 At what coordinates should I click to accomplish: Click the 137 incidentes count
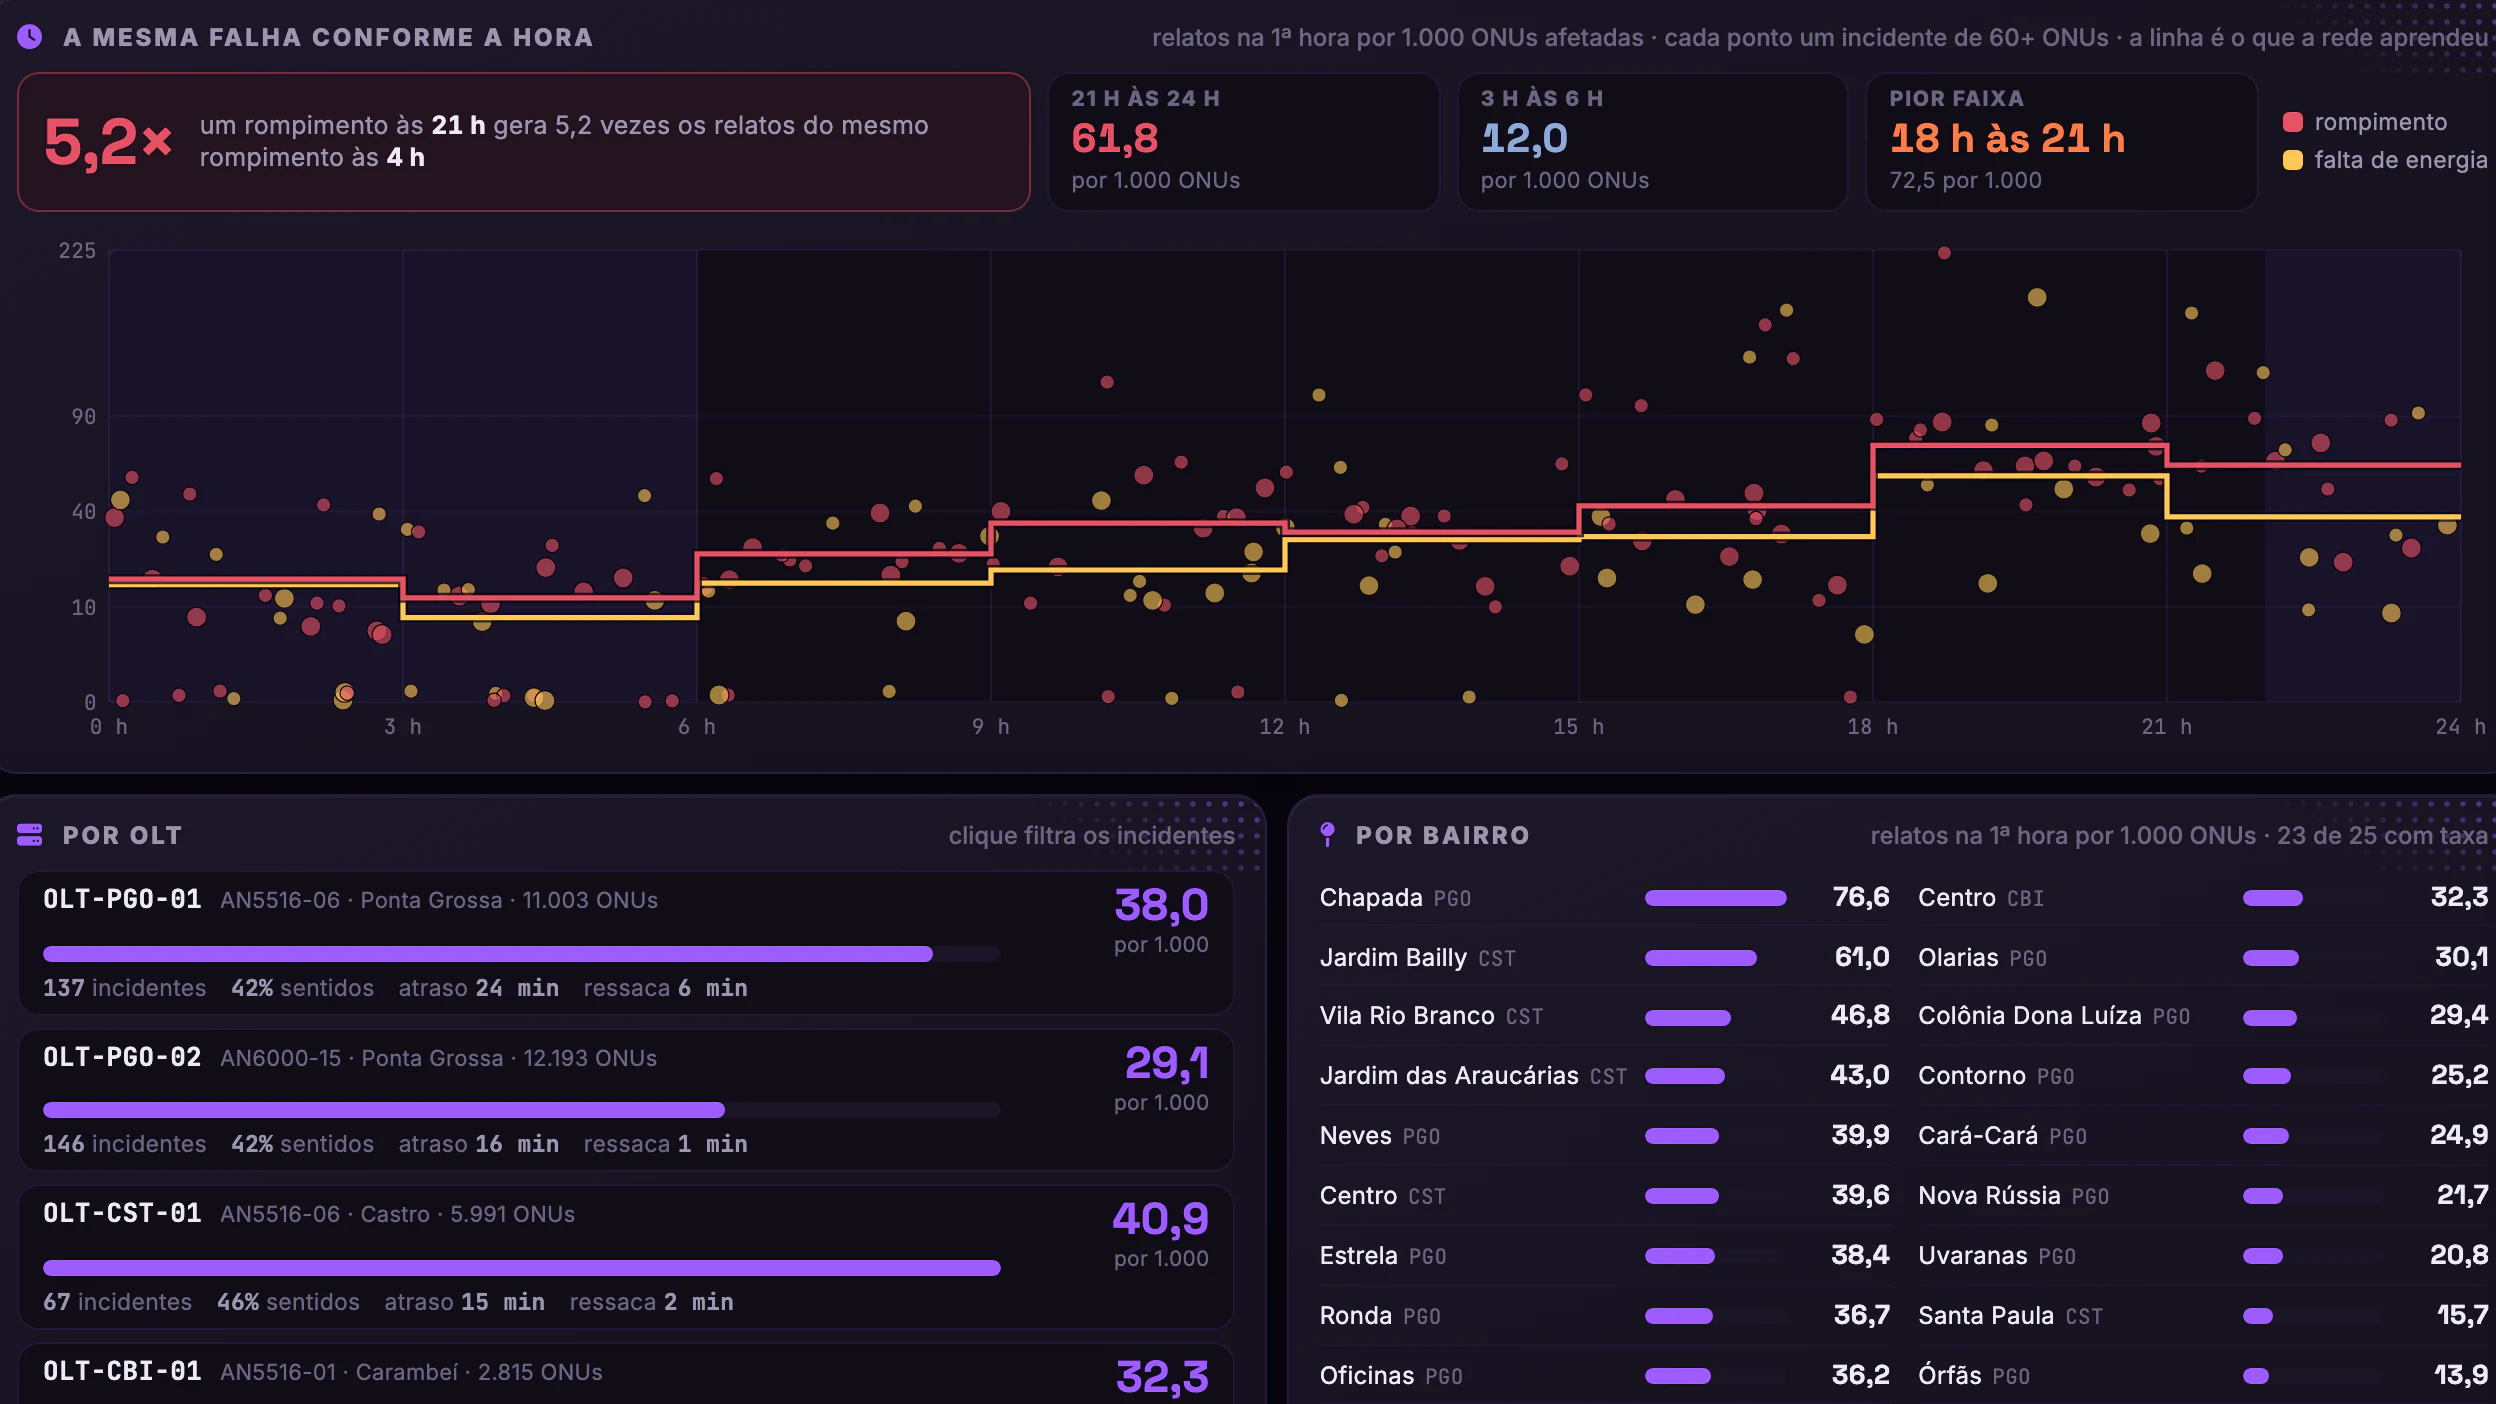point(124,988)
